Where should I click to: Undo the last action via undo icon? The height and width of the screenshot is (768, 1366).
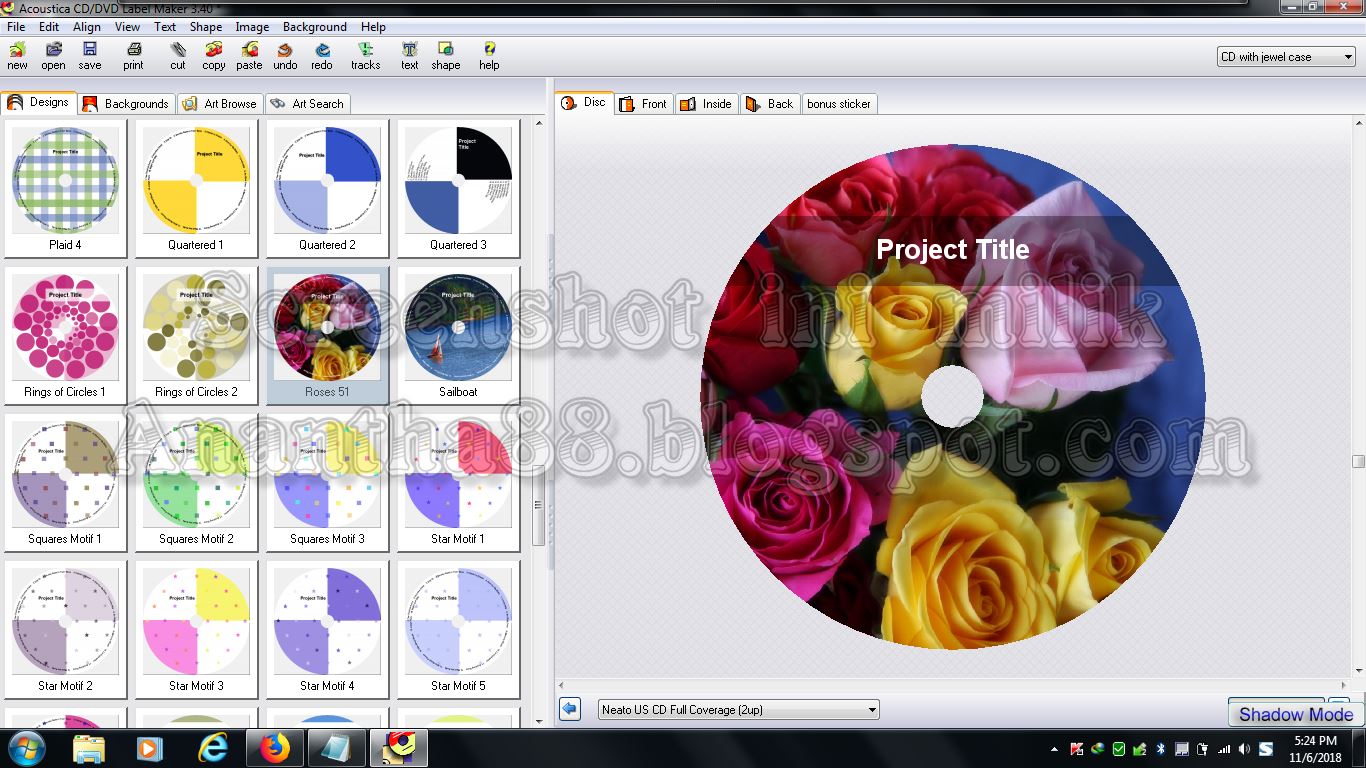(x=285, y=55)
